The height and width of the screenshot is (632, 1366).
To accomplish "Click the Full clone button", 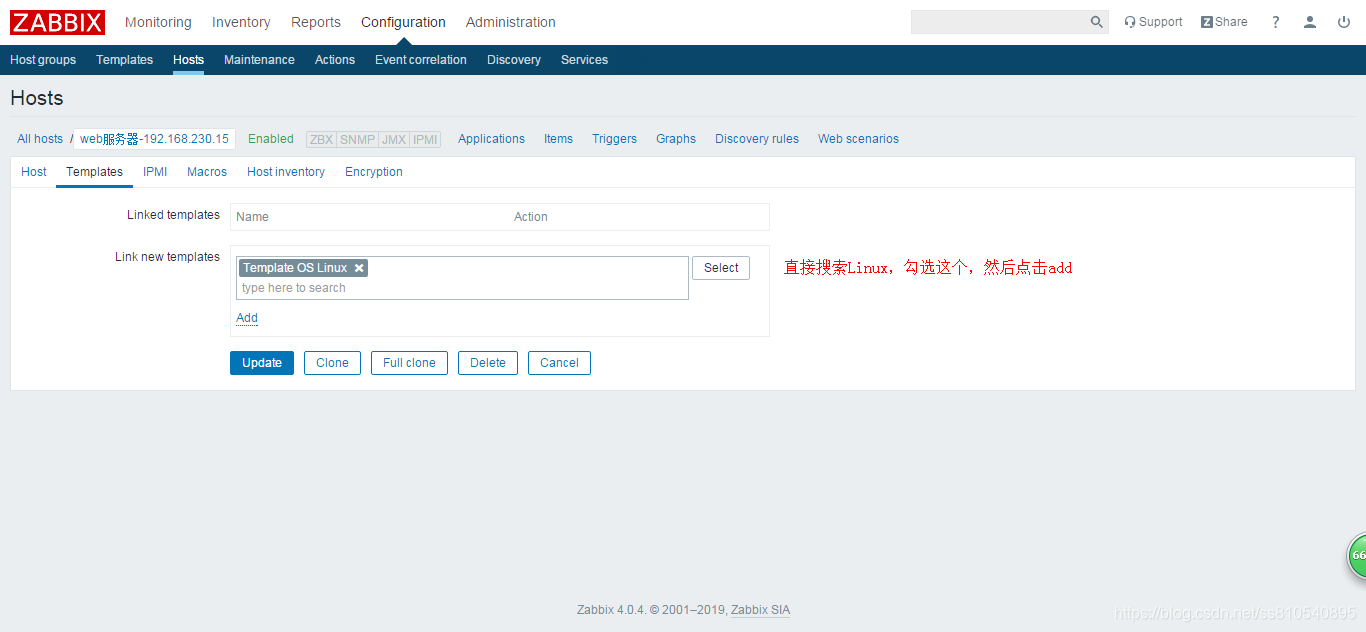I will [409, 363].
